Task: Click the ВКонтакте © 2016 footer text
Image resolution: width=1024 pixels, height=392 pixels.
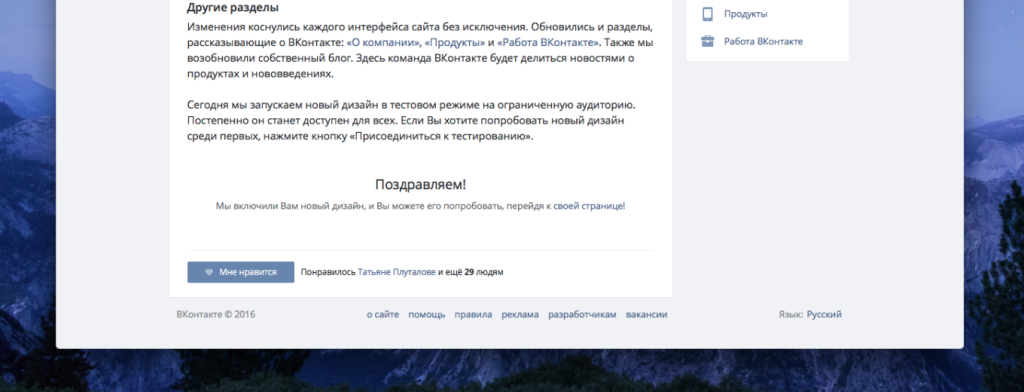Action: click(216, 314)
